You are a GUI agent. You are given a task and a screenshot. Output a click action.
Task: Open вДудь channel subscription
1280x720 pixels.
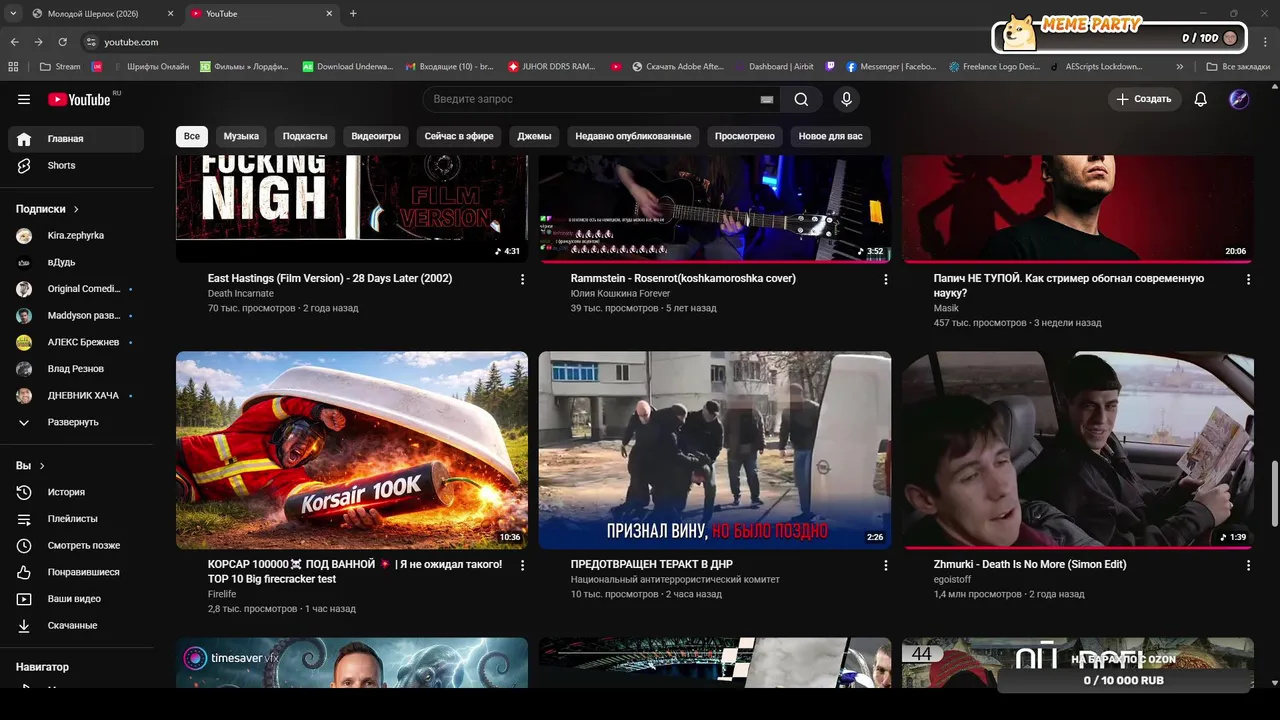point(76,262)
